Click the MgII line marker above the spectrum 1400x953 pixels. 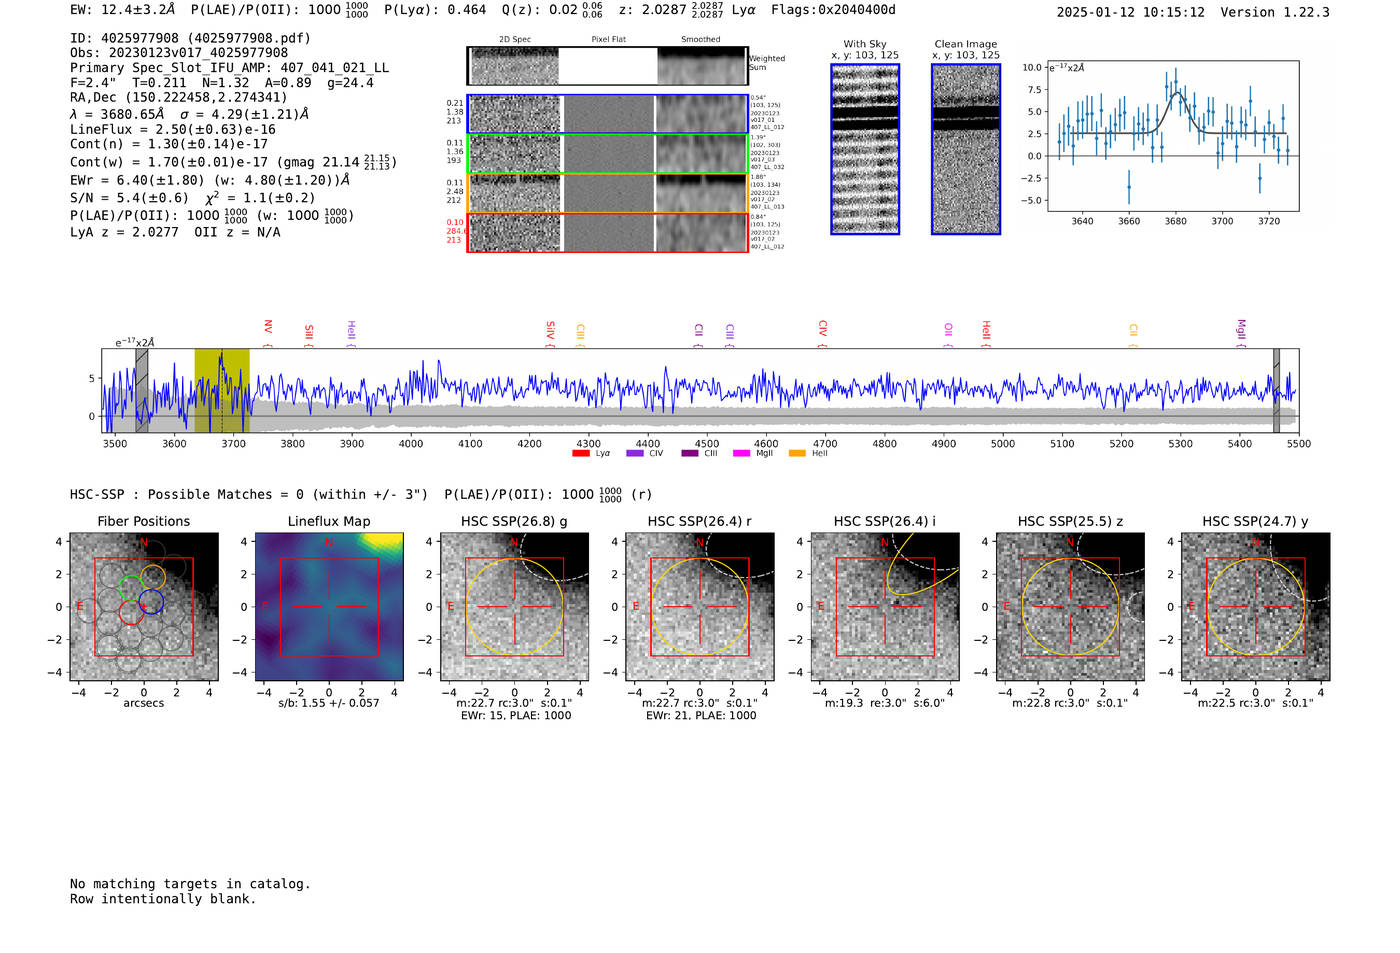click(x=1241, y=332)
